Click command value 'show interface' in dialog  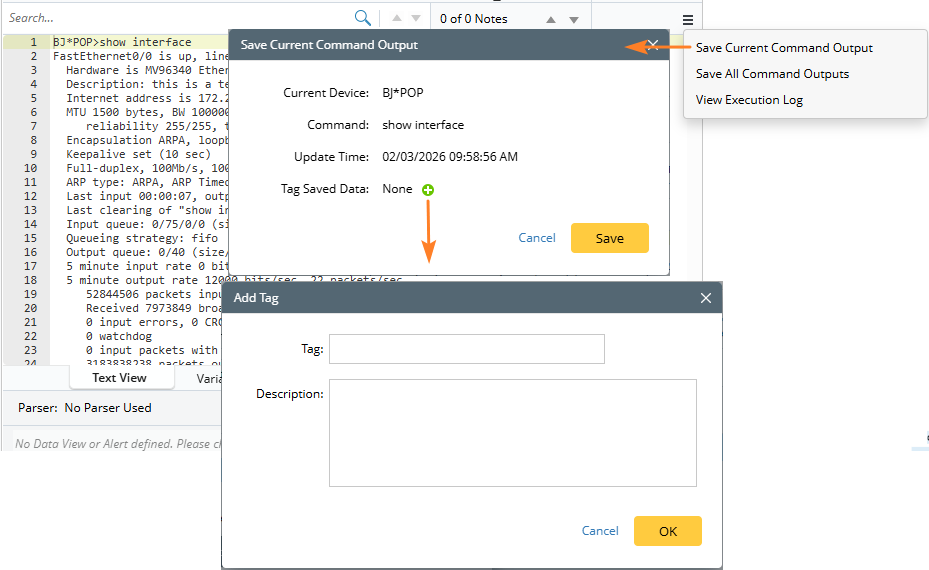pyautogui.click(x=423, y=125)
